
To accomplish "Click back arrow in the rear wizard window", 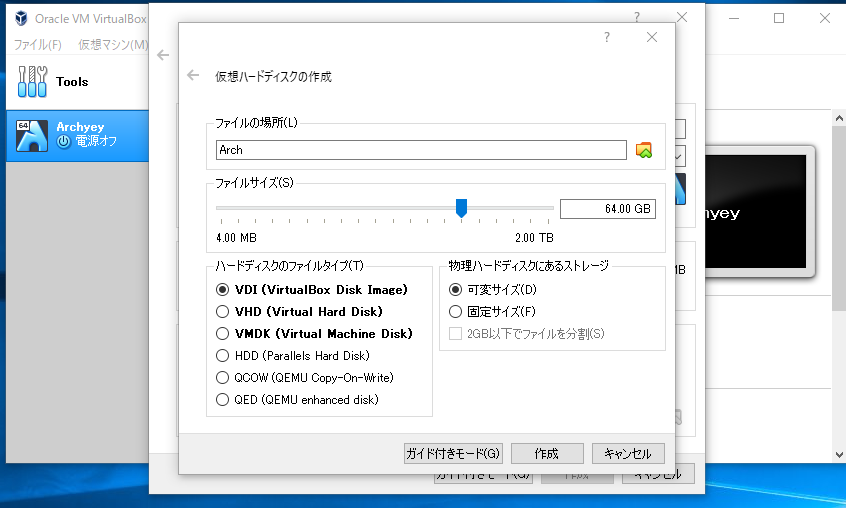I will [x=163, y=55].
